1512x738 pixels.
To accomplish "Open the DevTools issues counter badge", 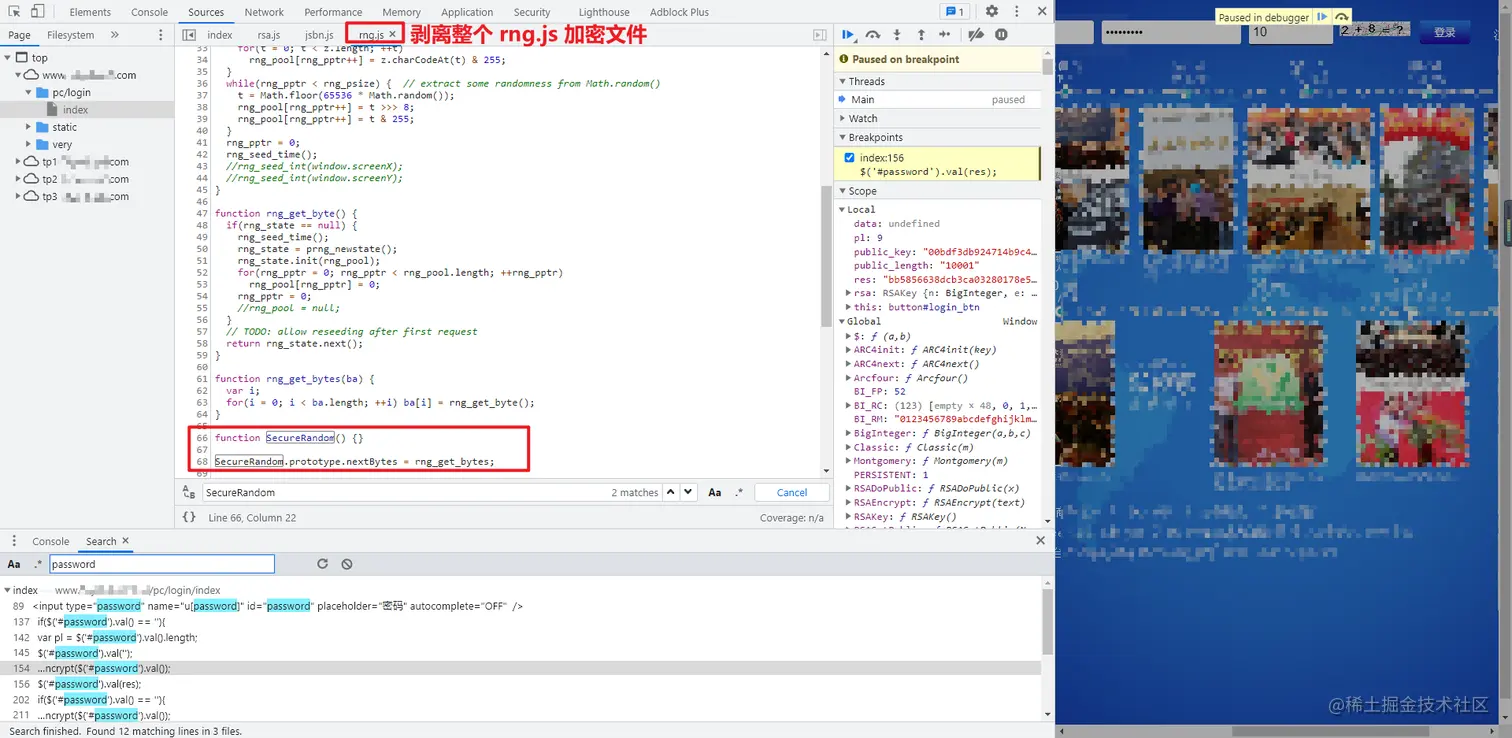I will tap(954, 12).
